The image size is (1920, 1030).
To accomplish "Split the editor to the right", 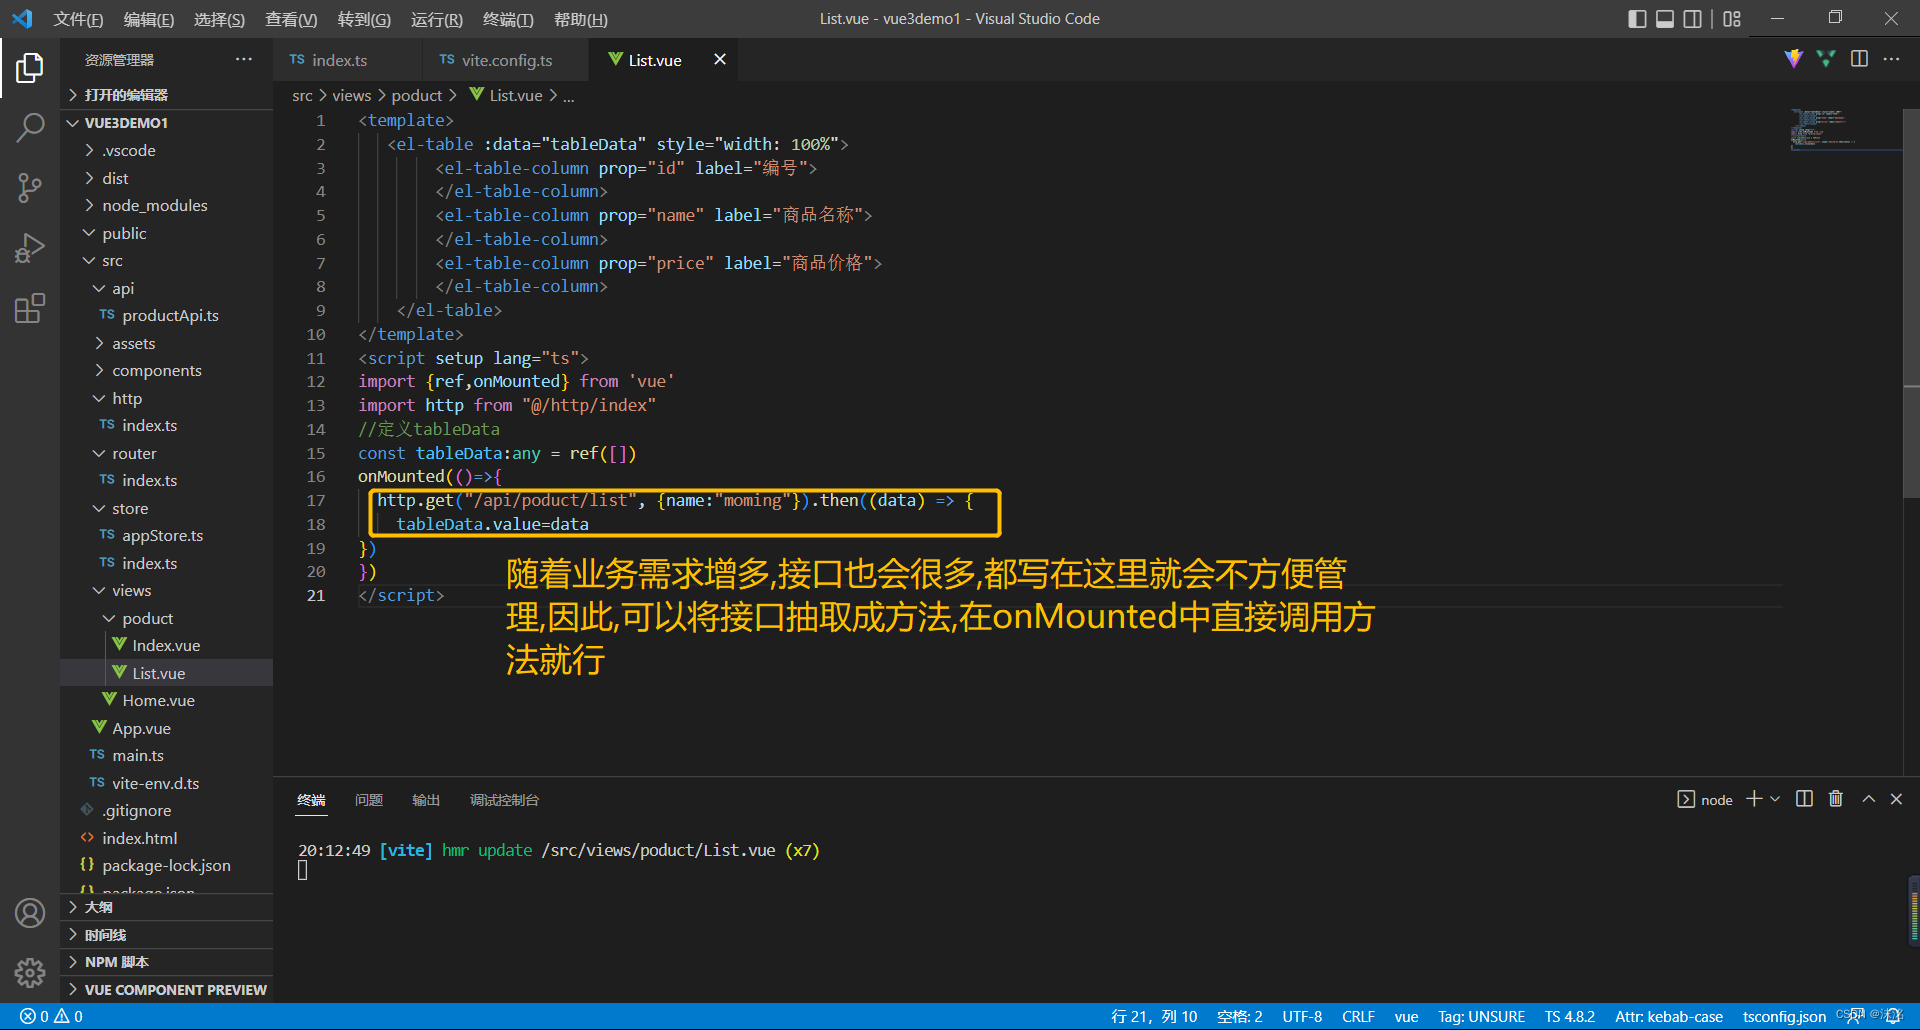I will pyautogui.click(x=1859, y=59).
